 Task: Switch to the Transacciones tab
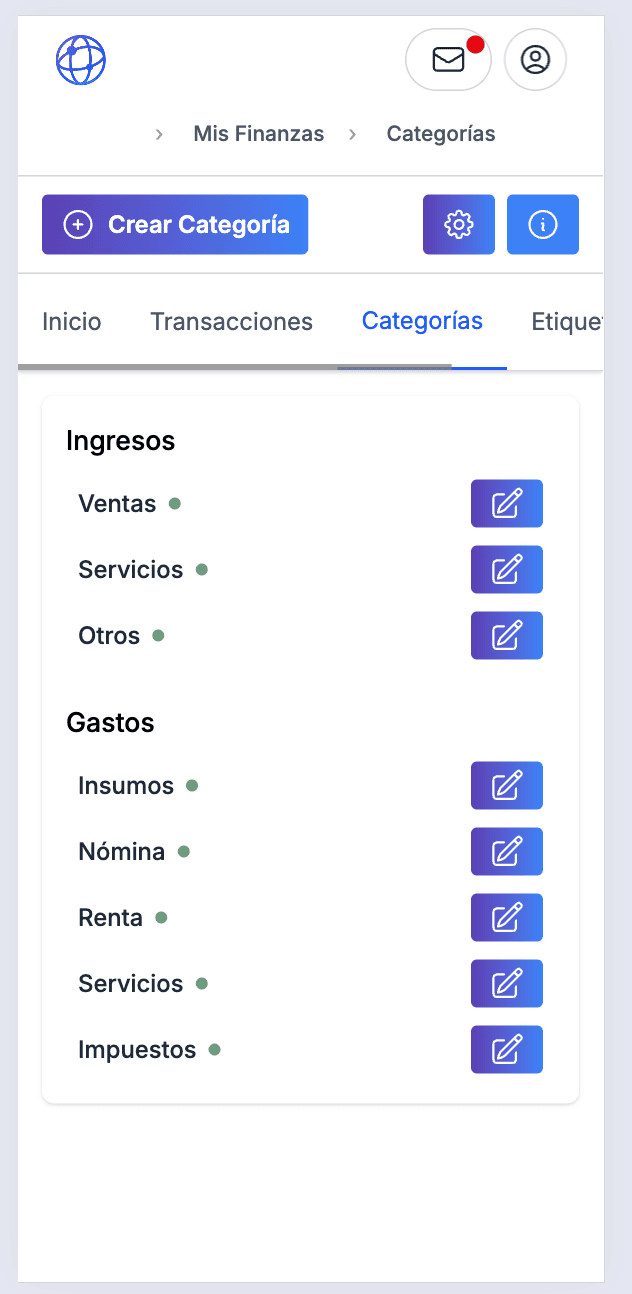point(231,321)
